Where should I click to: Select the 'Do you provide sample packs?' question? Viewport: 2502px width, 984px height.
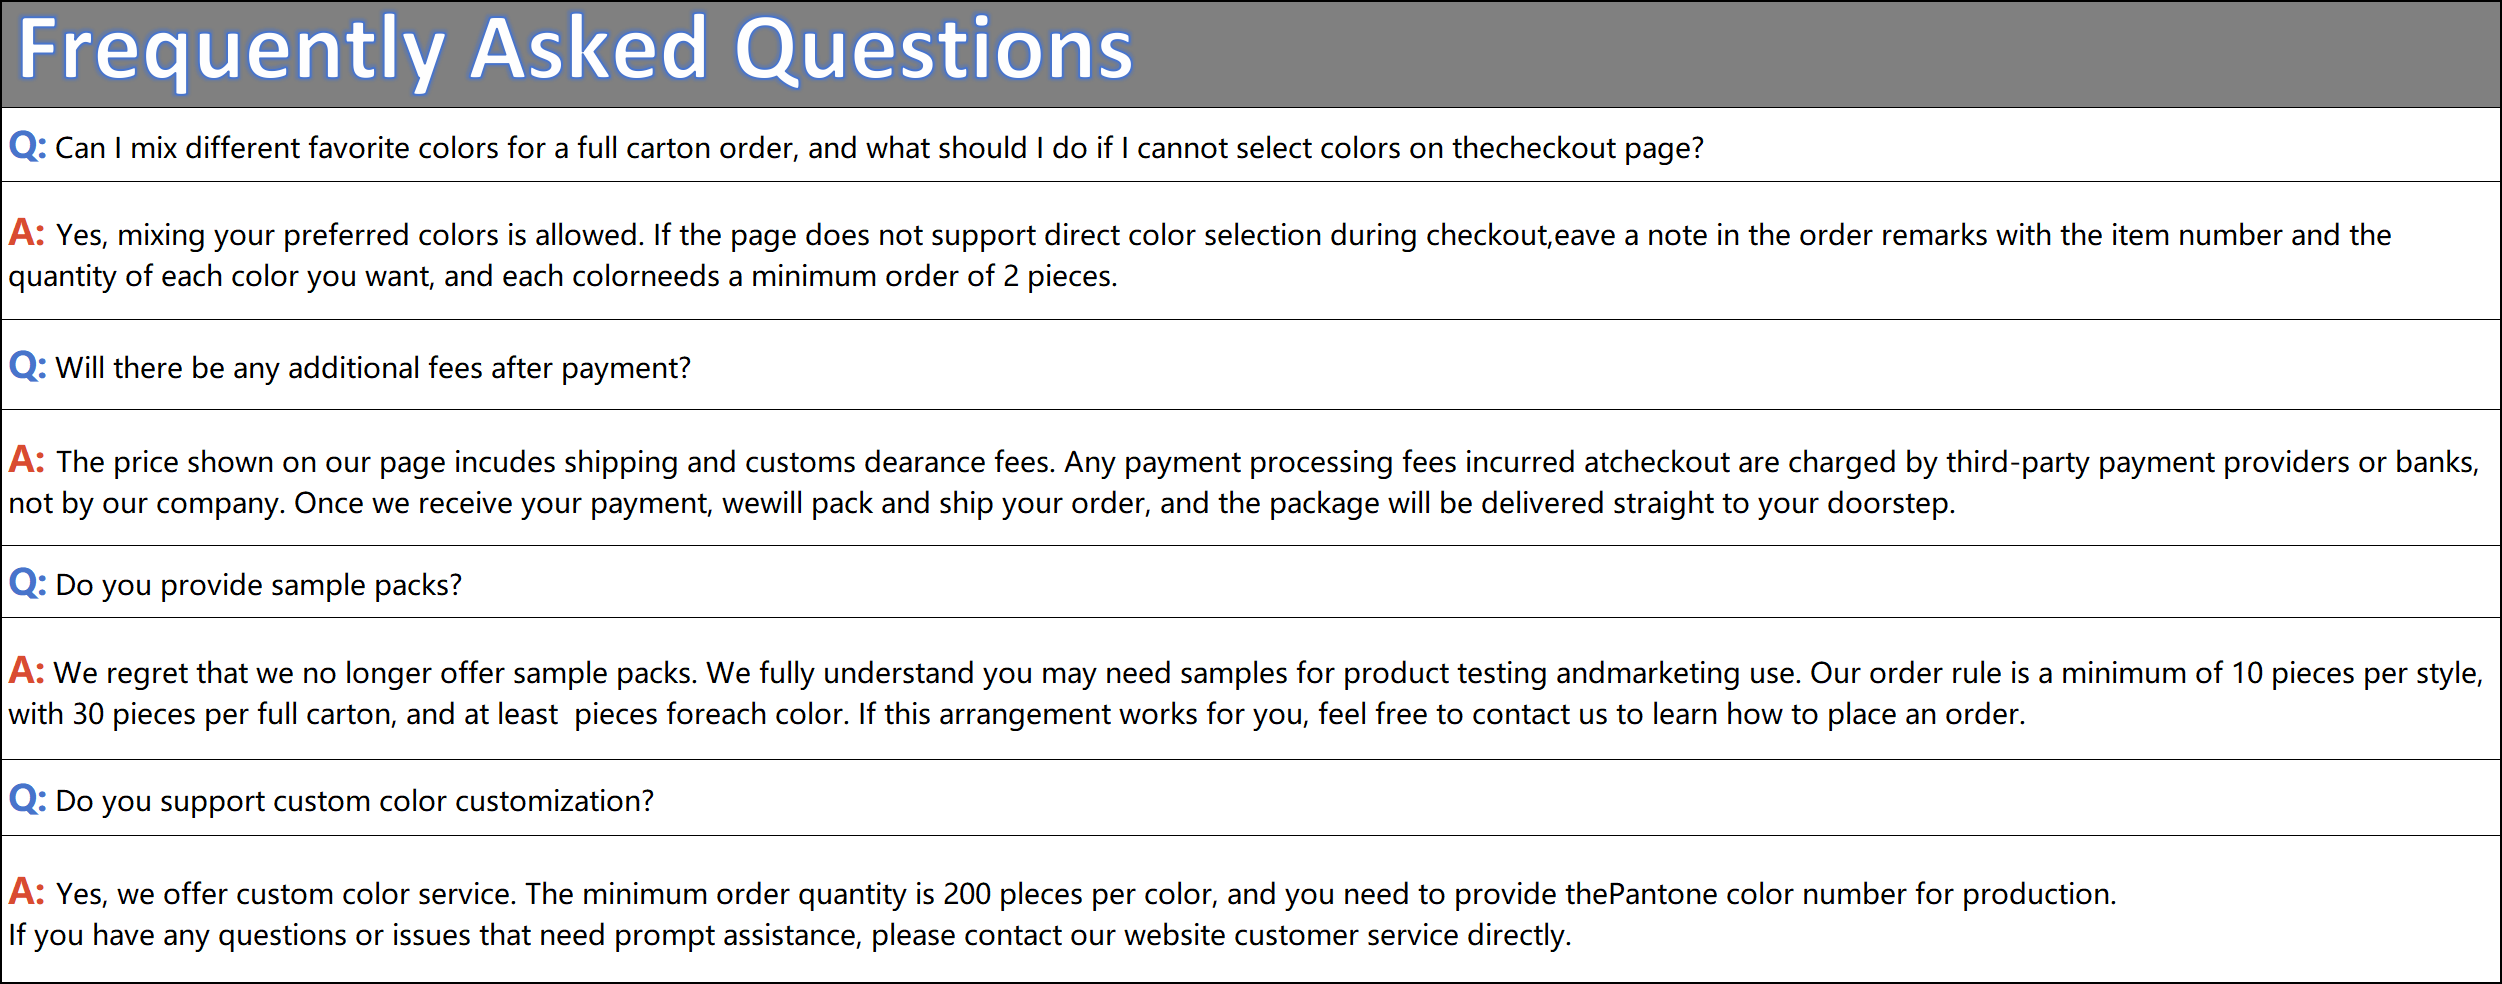pos(259,585)
